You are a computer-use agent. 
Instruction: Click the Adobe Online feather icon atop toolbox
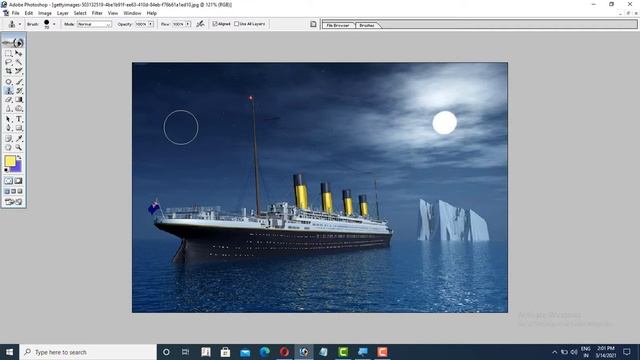[13, 42]
